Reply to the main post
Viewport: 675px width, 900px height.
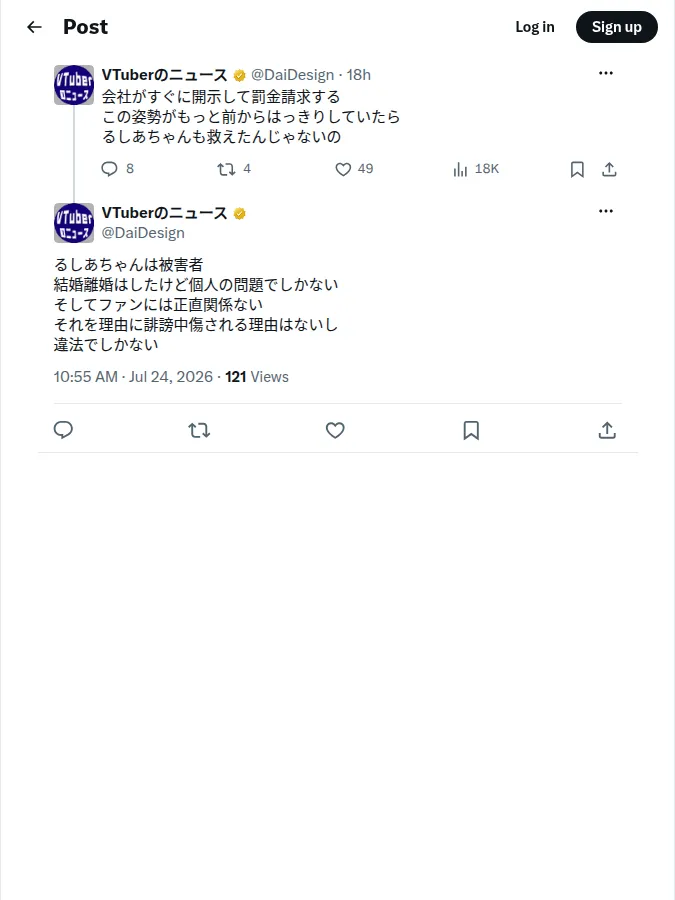coord(63,430)
